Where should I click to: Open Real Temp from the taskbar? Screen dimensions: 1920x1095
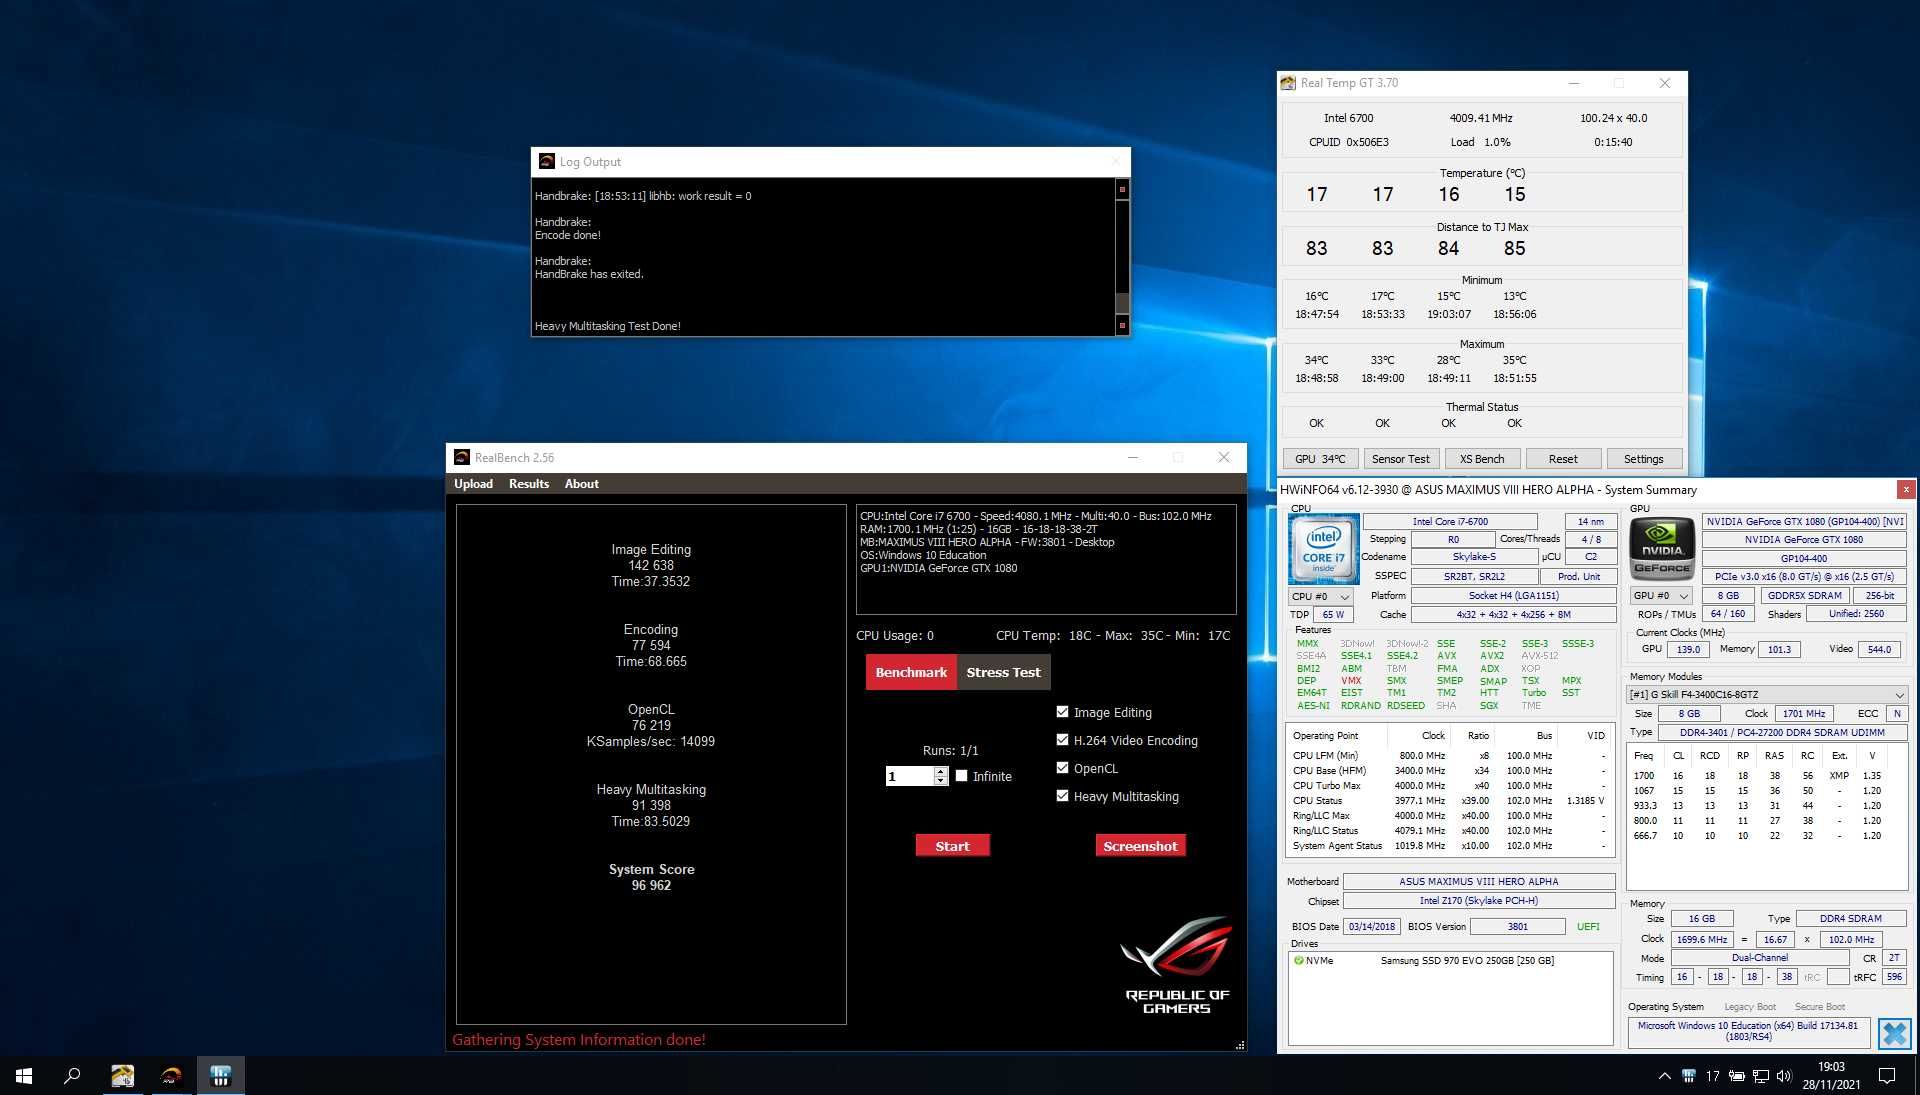click(122, 1076)
